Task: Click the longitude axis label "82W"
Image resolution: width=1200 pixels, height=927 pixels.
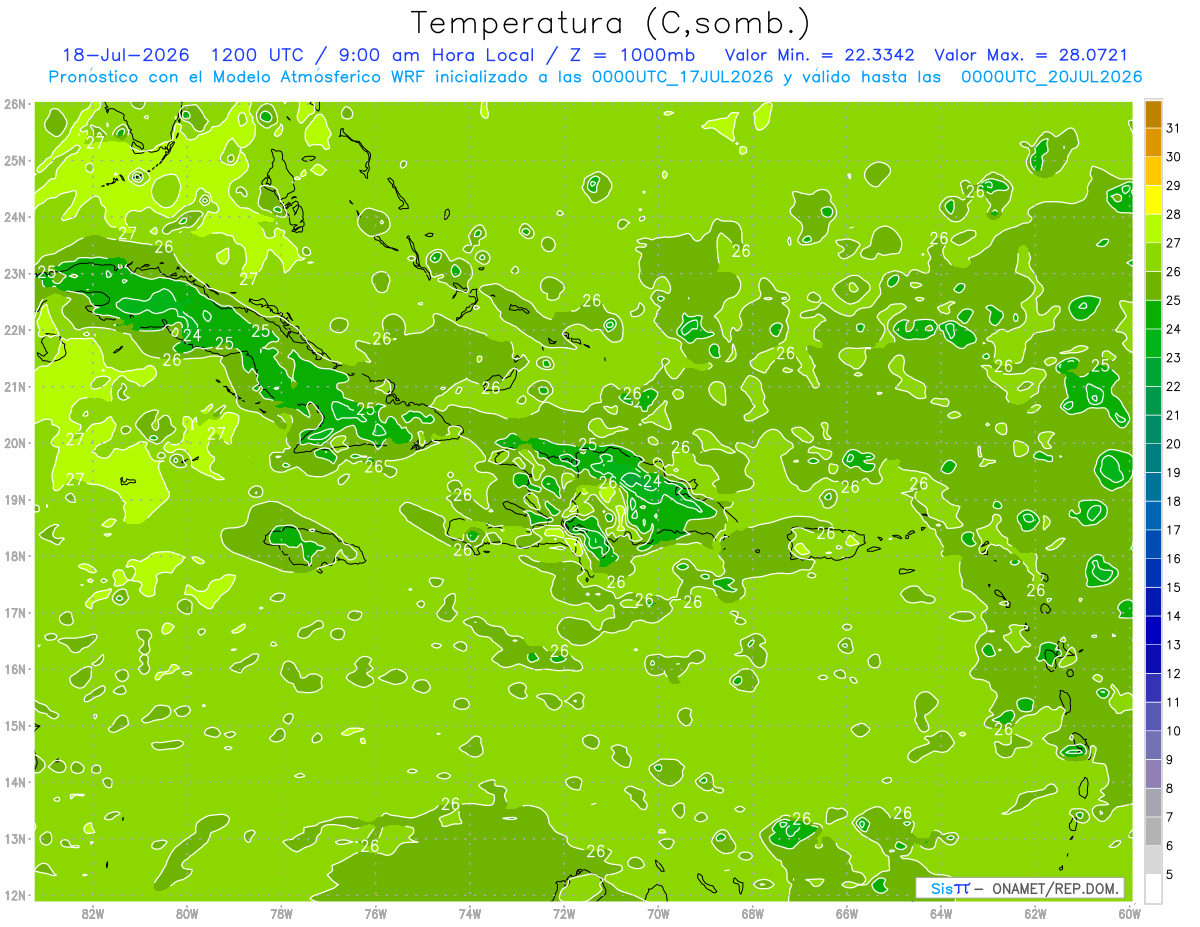Action: click(93, 912)
